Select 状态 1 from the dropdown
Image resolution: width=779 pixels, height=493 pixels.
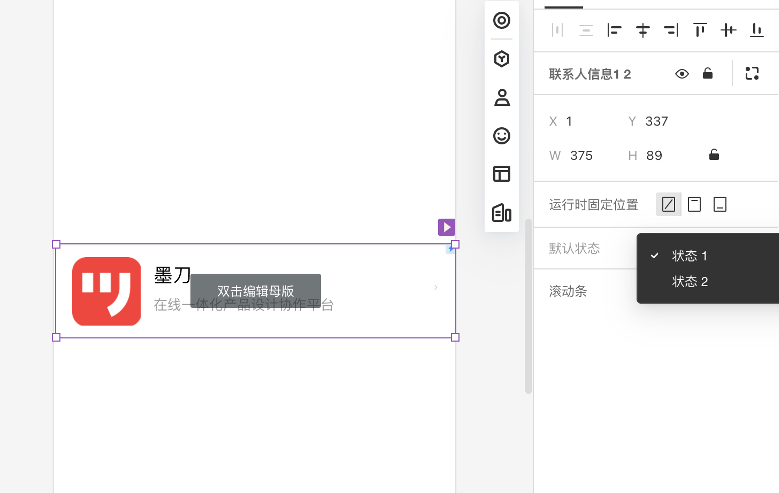pos(689,256)
